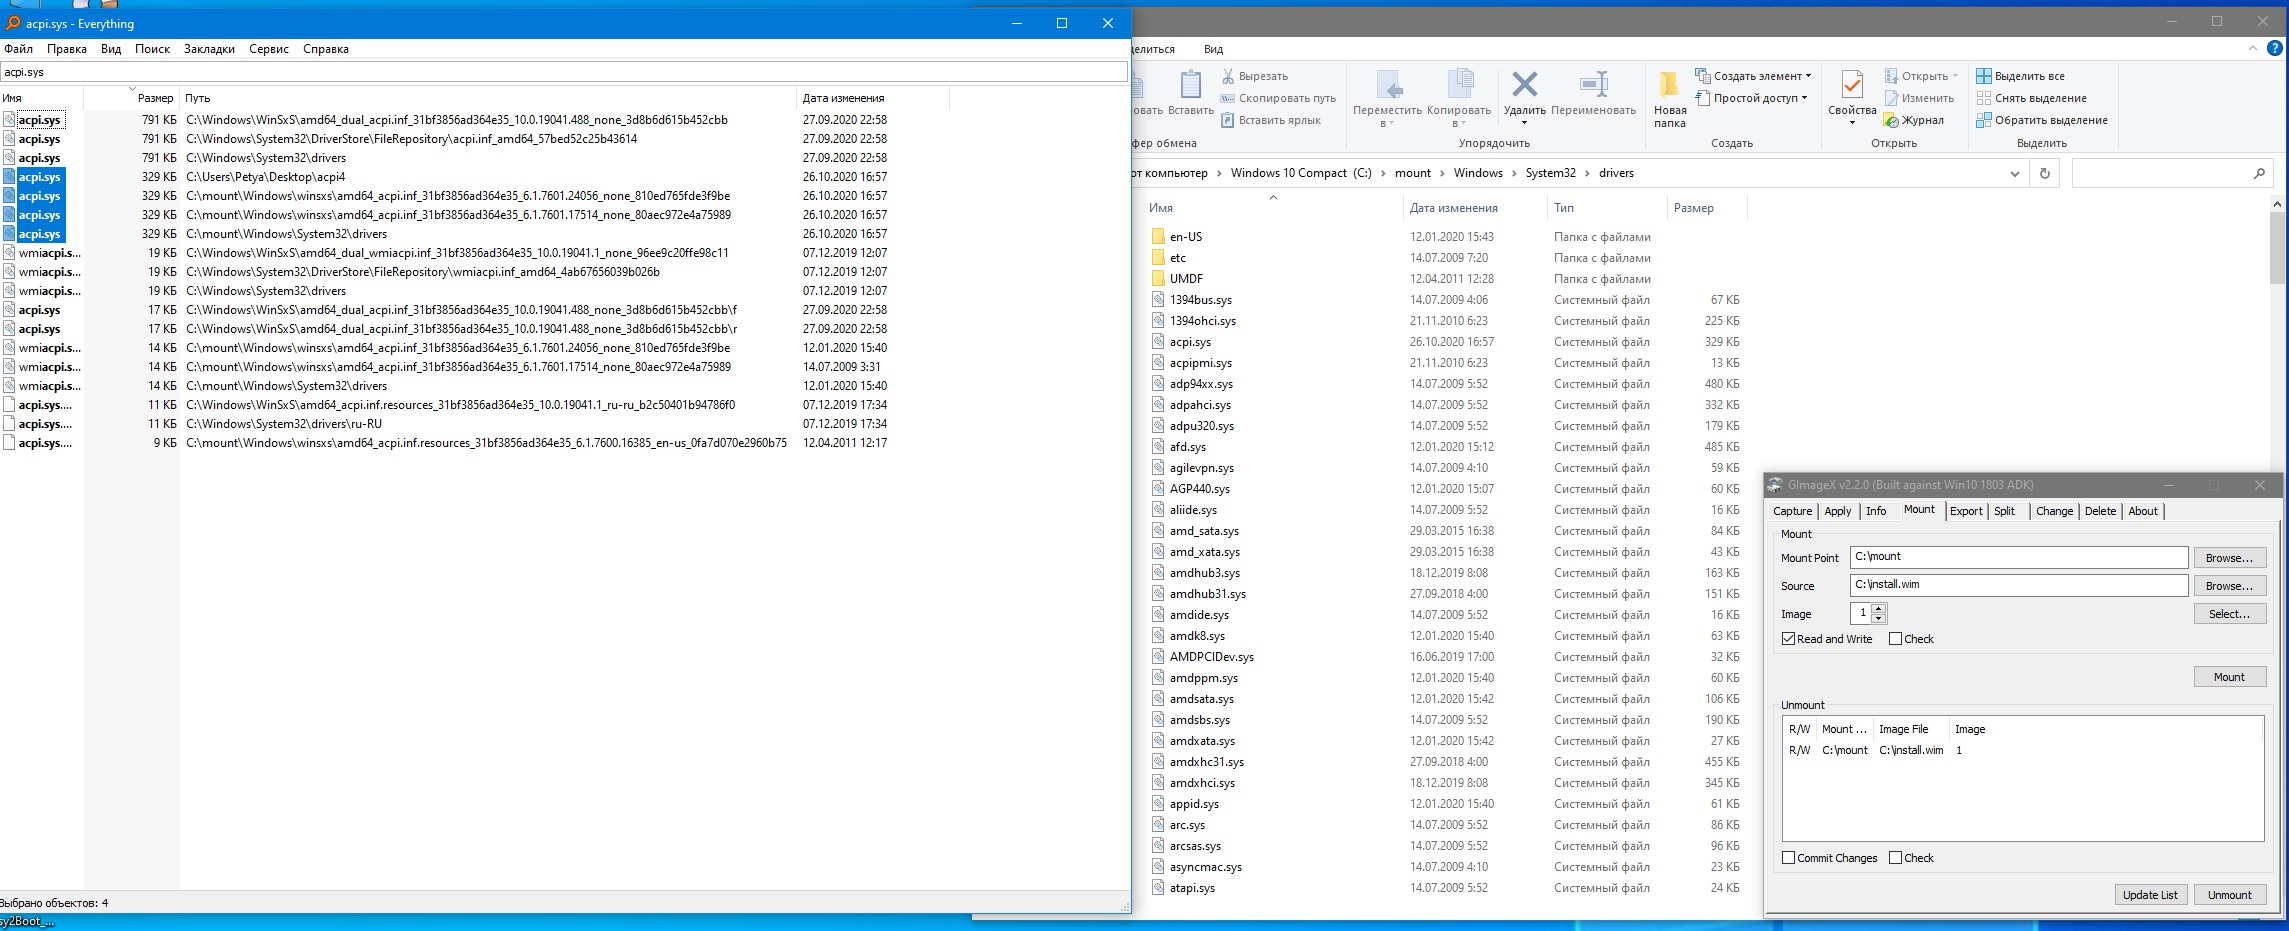2289x931 pixels.
Task: Open Файл menu in Everything
Action: [x=19, y=49]
